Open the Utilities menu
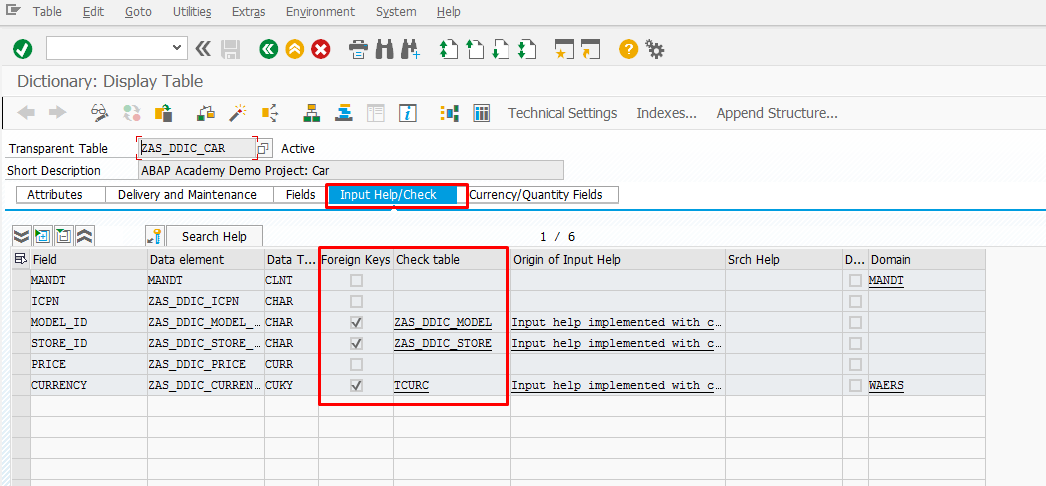The width and height of the screenshot is (1046, 486). pyautogui.click(x=192, y=12)
